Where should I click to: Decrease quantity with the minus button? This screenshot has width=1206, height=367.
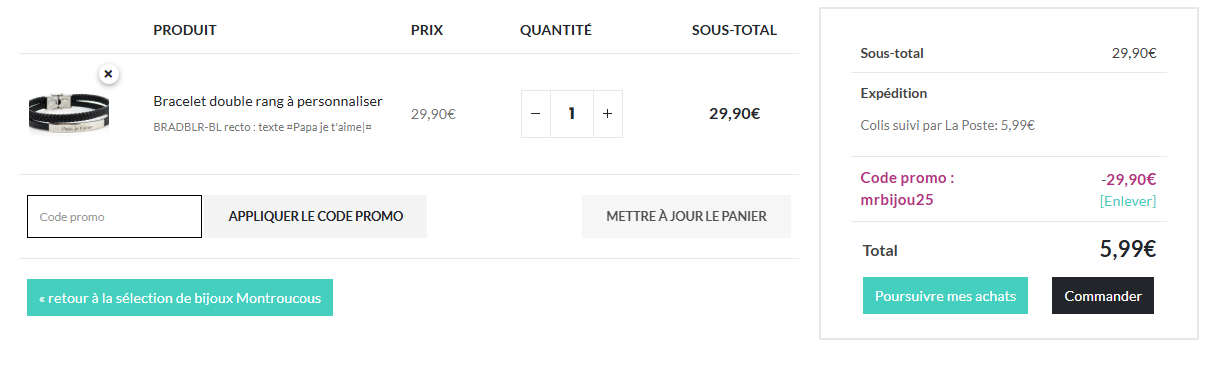pos(535,114)
